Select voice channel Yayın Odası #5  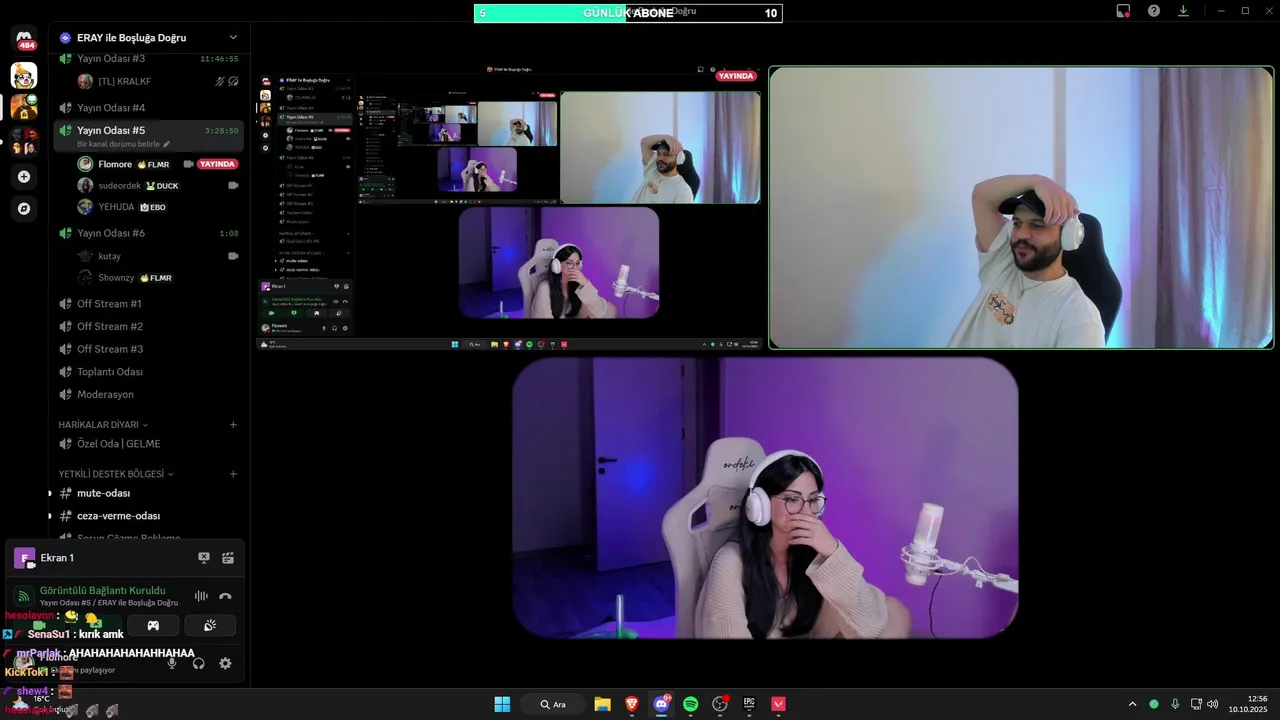coord(148,136)
